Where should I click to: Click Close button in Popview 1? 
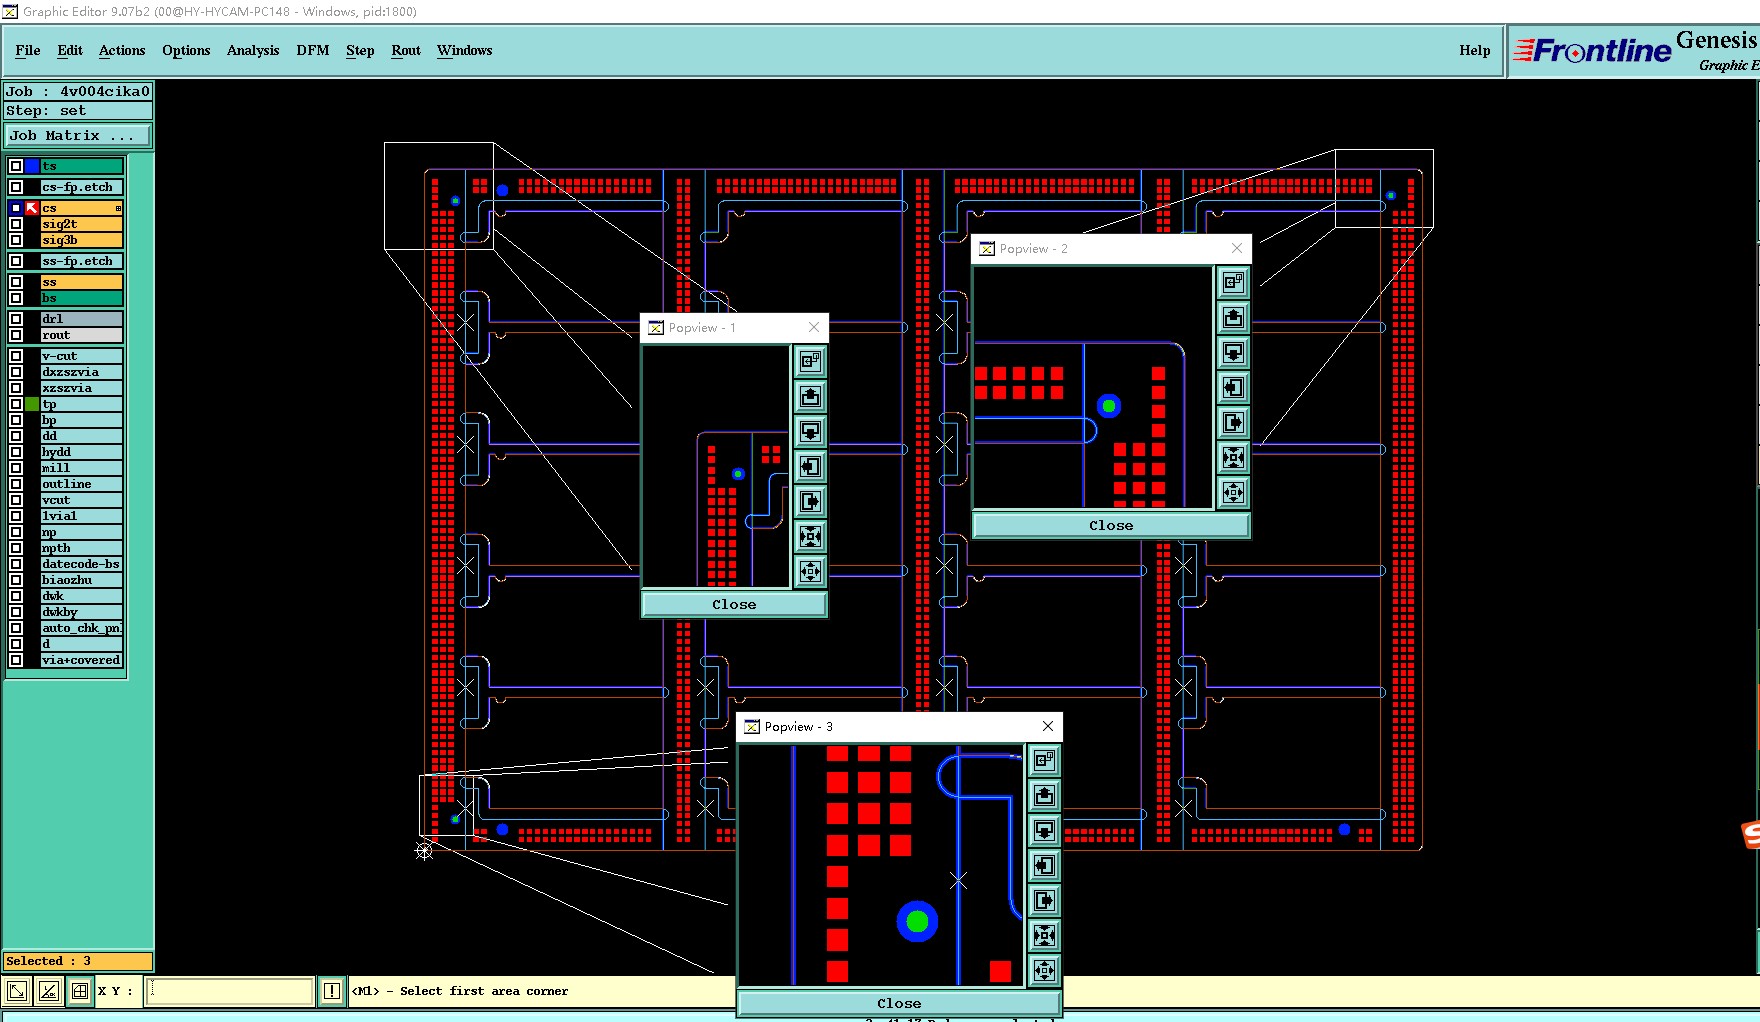point(734,604)
